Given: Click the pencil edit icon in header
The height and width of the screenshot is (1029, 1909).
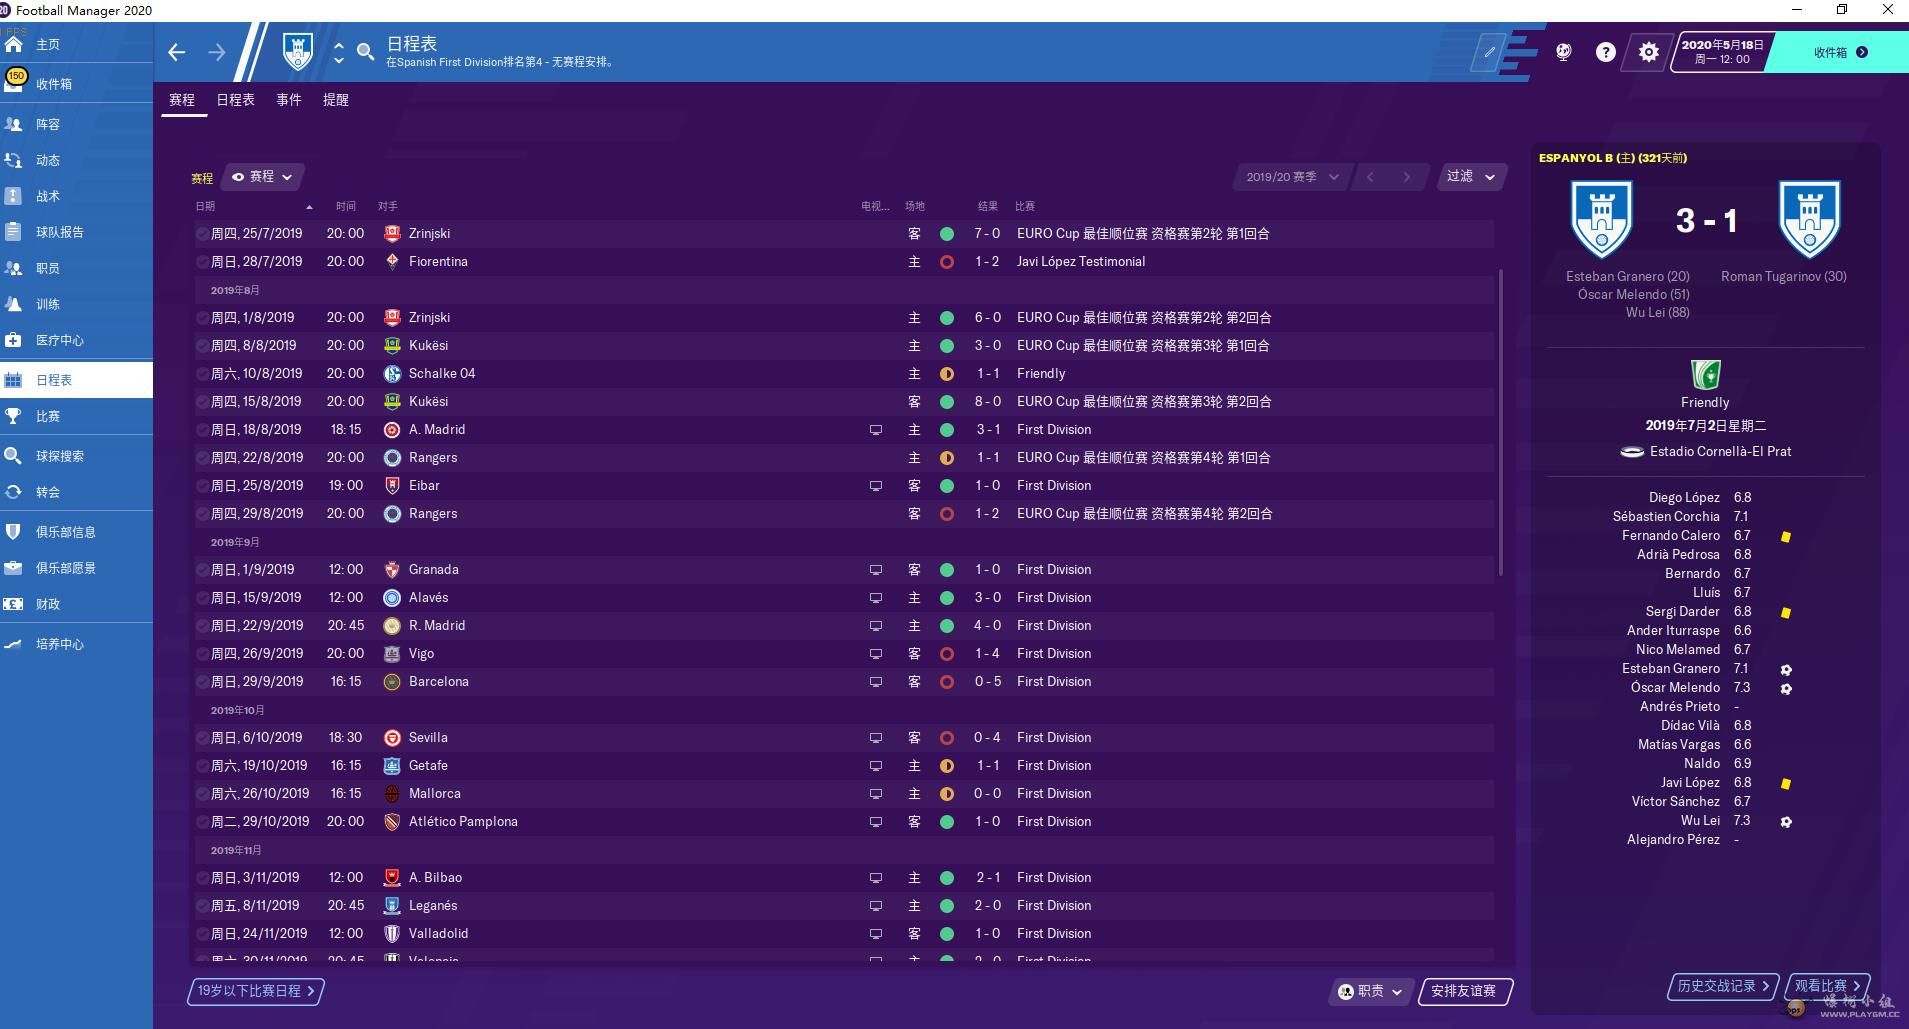Looking at the screenshot, I should pos(1489,52).
